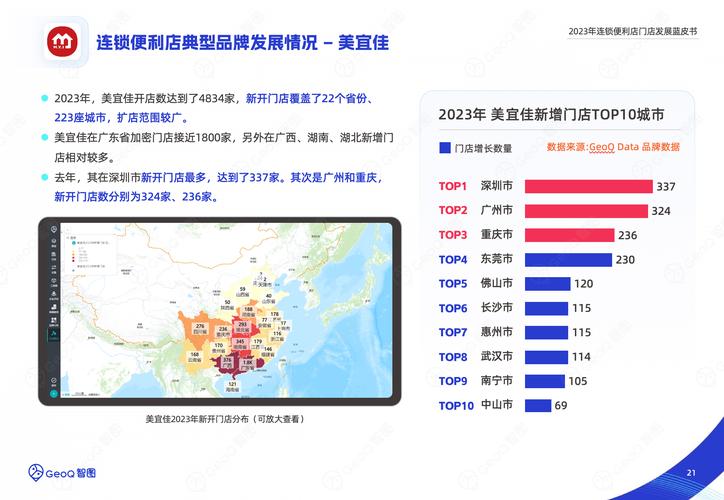Image resolution: width=724 pixels, height=500 pixels.
Task: Click the 59 山西省 label on map
Action: click(x=242, y=292)
